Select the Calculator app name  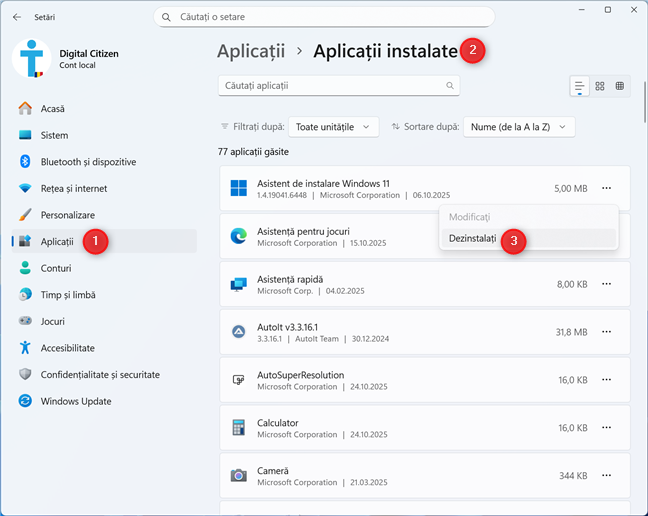[278, 423]
